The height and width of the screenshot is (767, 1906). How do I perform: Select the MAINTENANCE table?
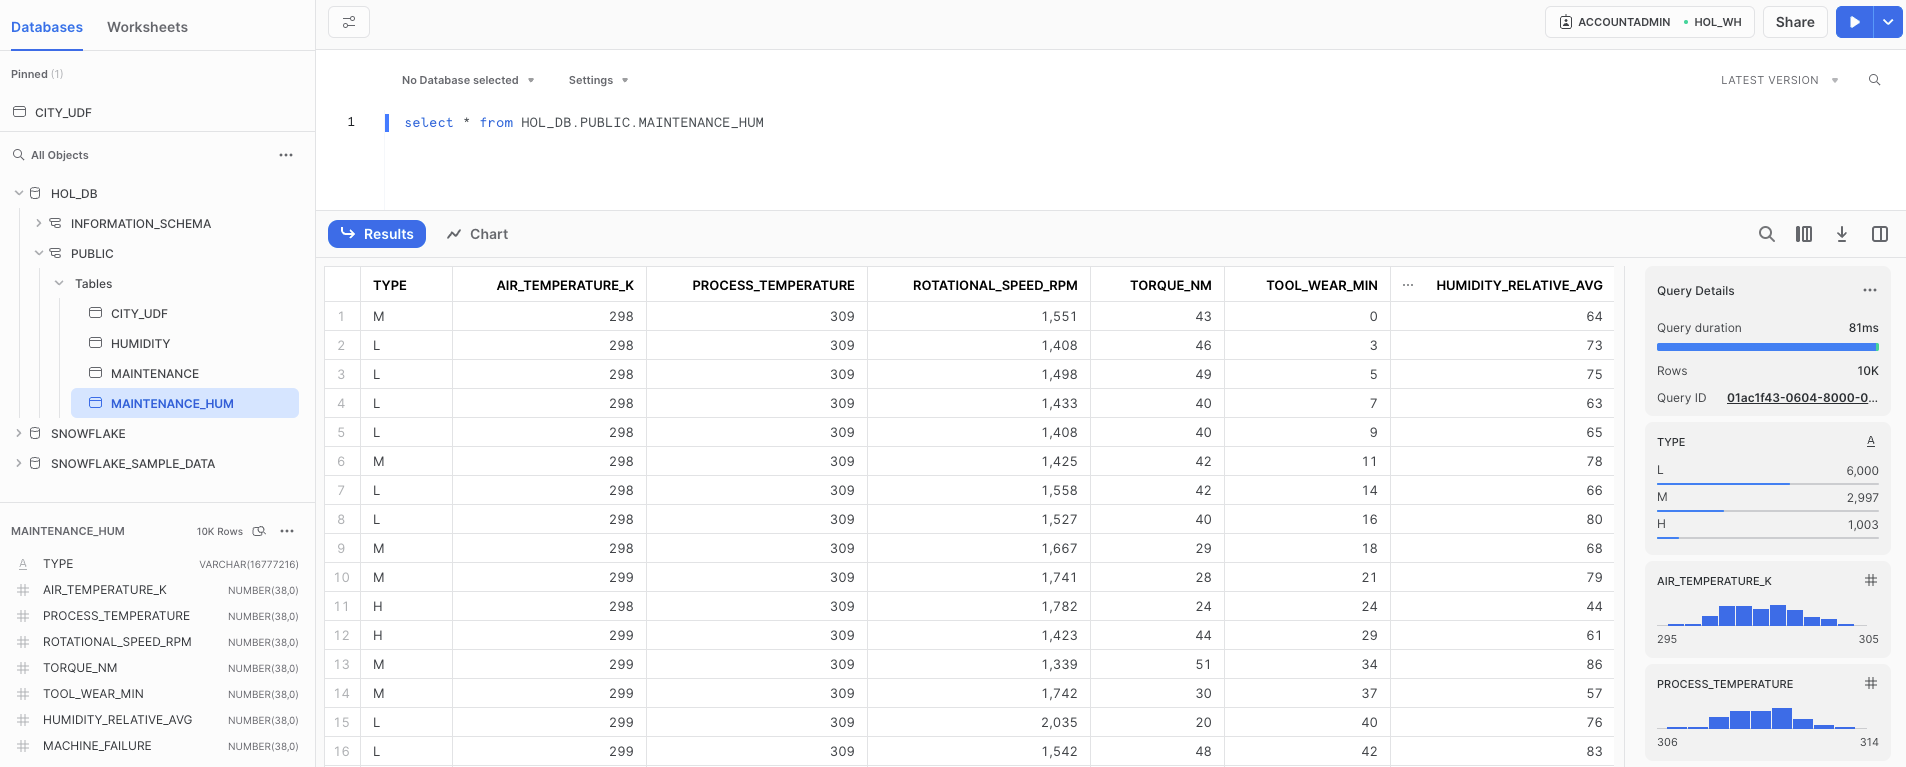pyautogui.click(x=155, y=373)
